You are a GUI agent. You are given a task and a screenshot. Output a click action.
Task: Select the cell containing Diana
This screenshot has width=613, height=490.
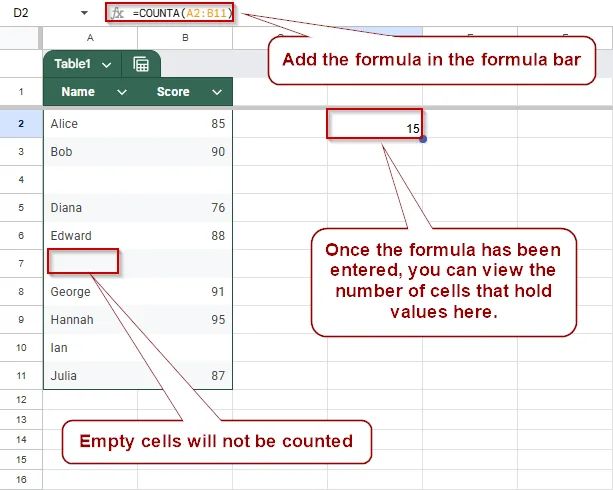click(90, 208)
